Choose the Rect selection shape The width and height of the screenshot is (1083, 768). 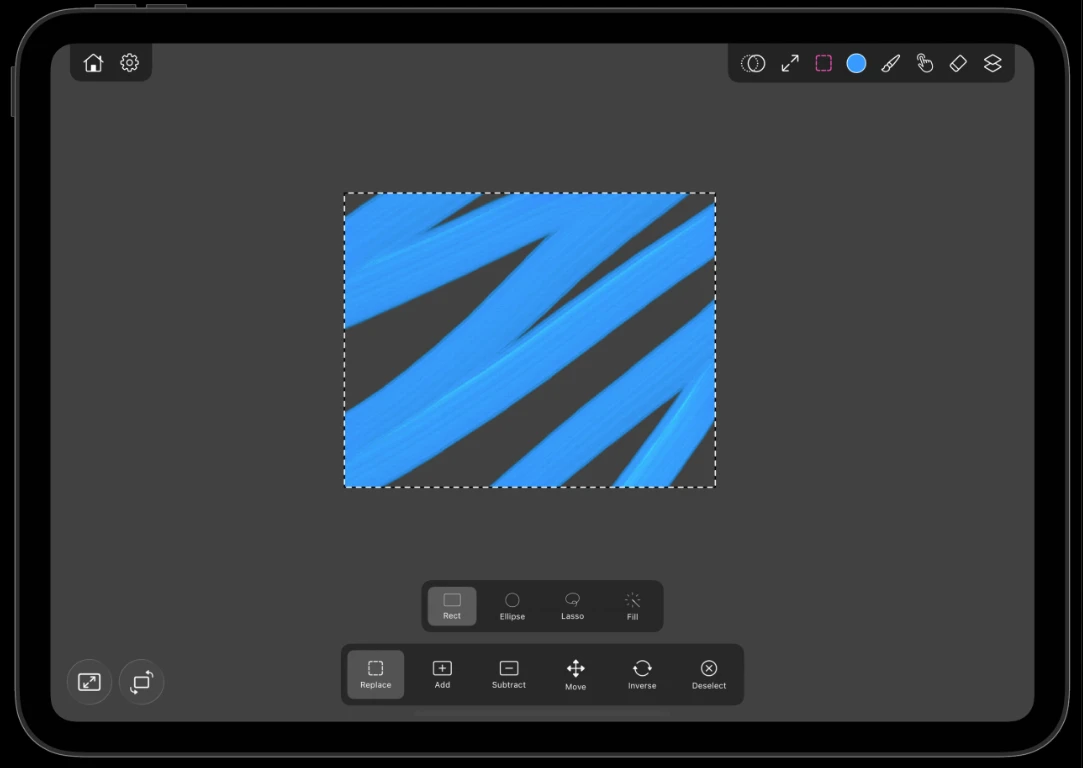pos(452,606)
